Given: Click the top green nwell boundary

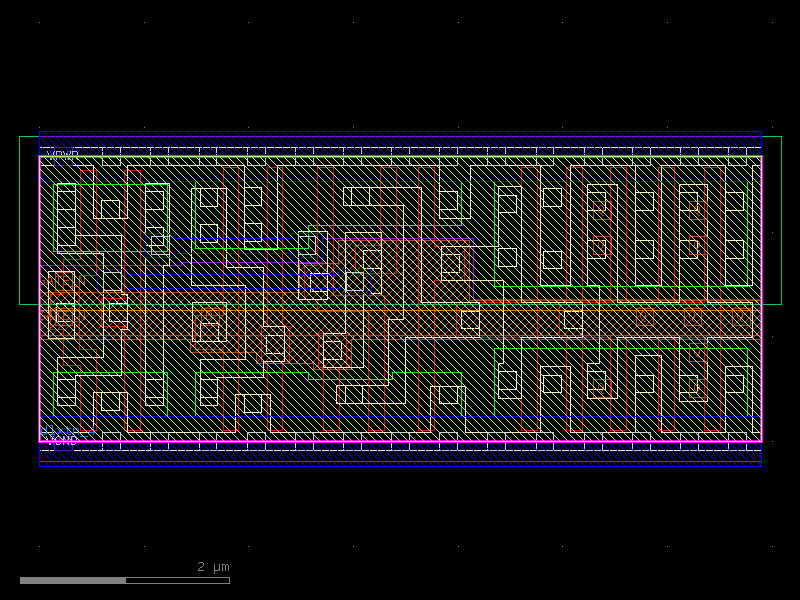Looking at the screenshot, I should pyautogui.click(x=400, y=133).
